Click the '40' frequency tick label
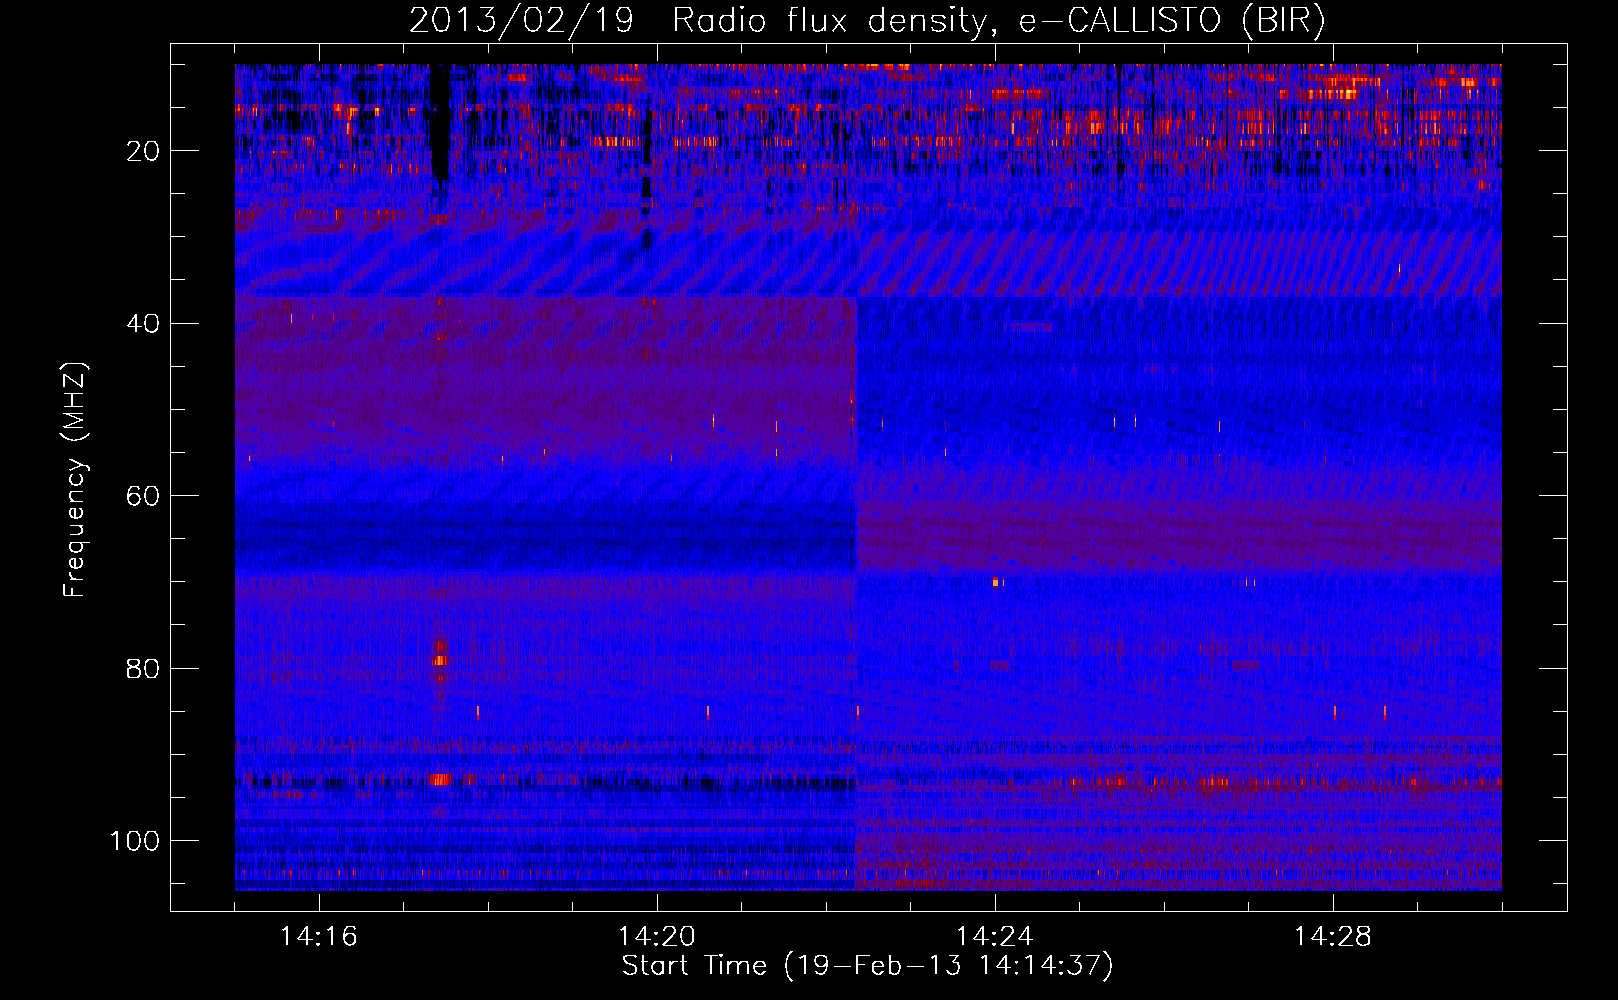Screen dimensions: 1618x1000 [x=144, y=323]
